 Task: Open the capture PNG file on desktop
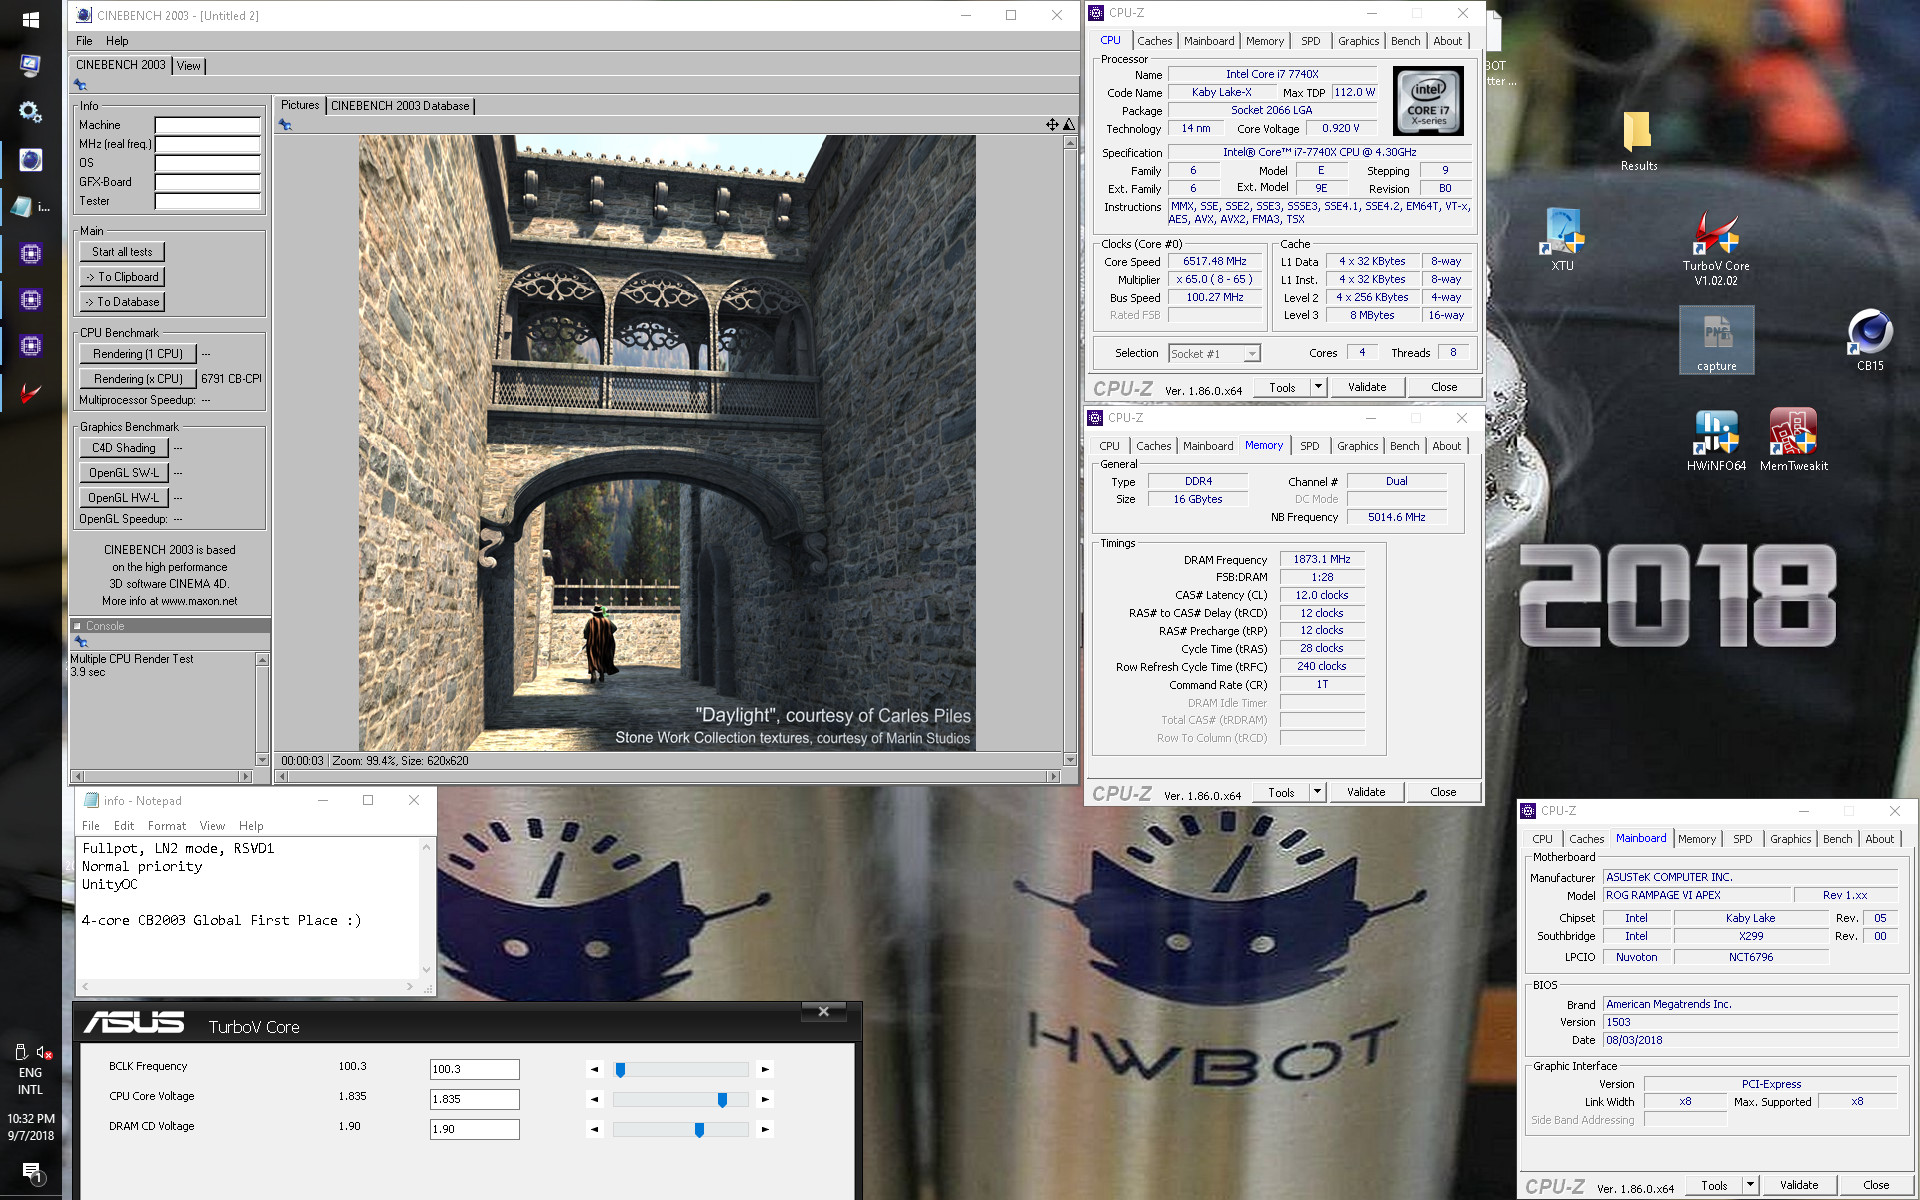tap(1716, 341)
